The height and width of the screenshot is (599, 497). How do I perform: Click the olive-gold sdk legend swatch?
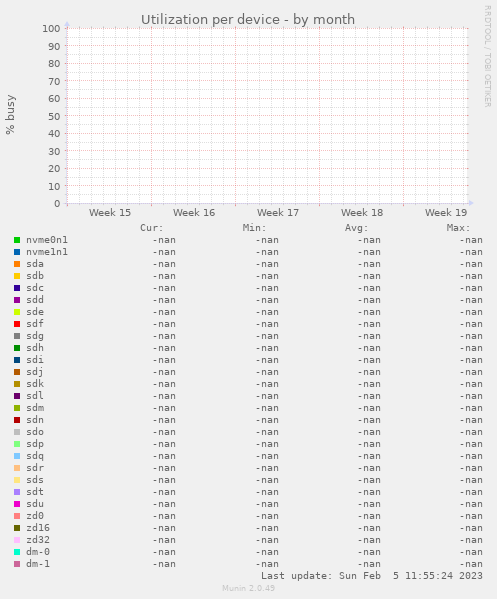[x=17, y=384]
